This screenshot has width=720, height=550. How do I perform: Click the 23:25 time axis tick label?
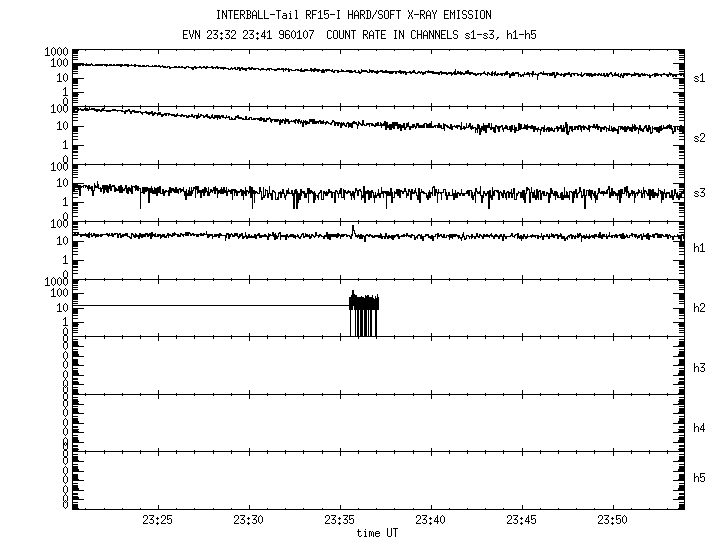158,520
